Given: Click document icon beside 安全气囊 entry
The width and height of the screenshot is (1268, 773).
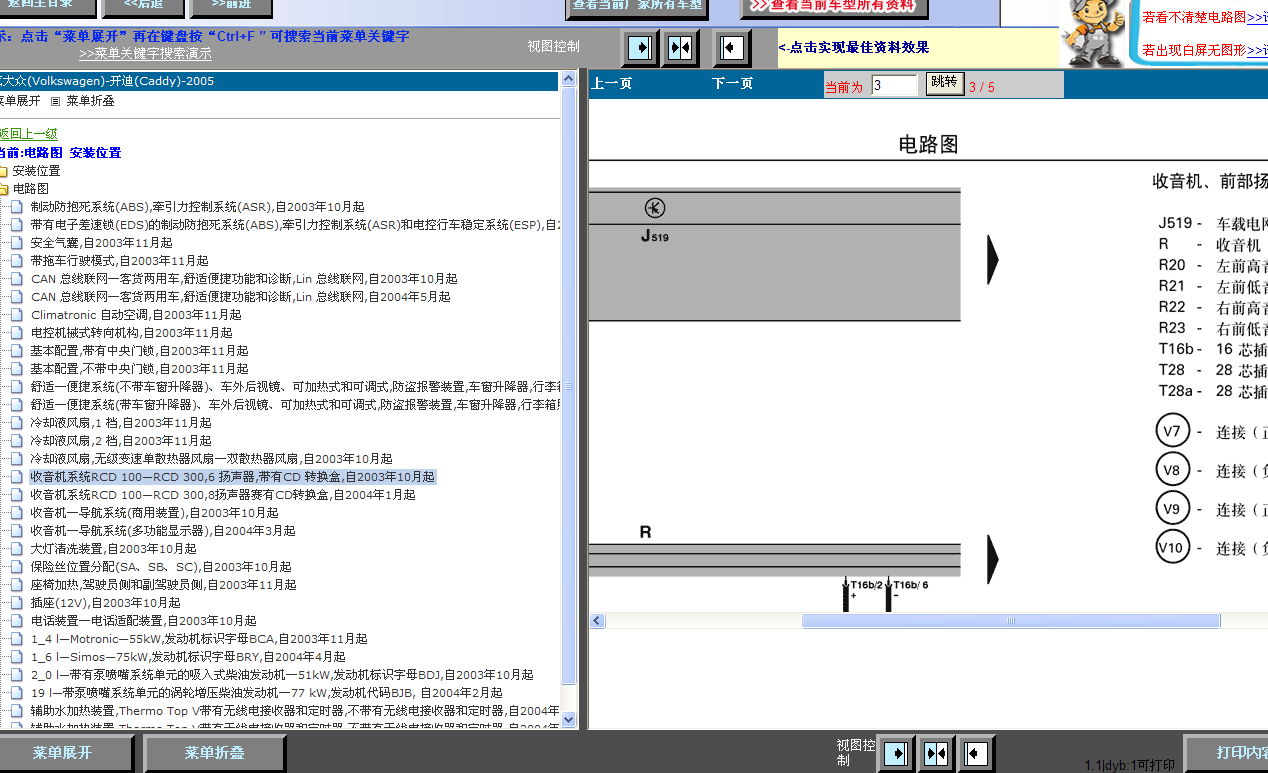Looking at the screenshot, I should point(17,243).
